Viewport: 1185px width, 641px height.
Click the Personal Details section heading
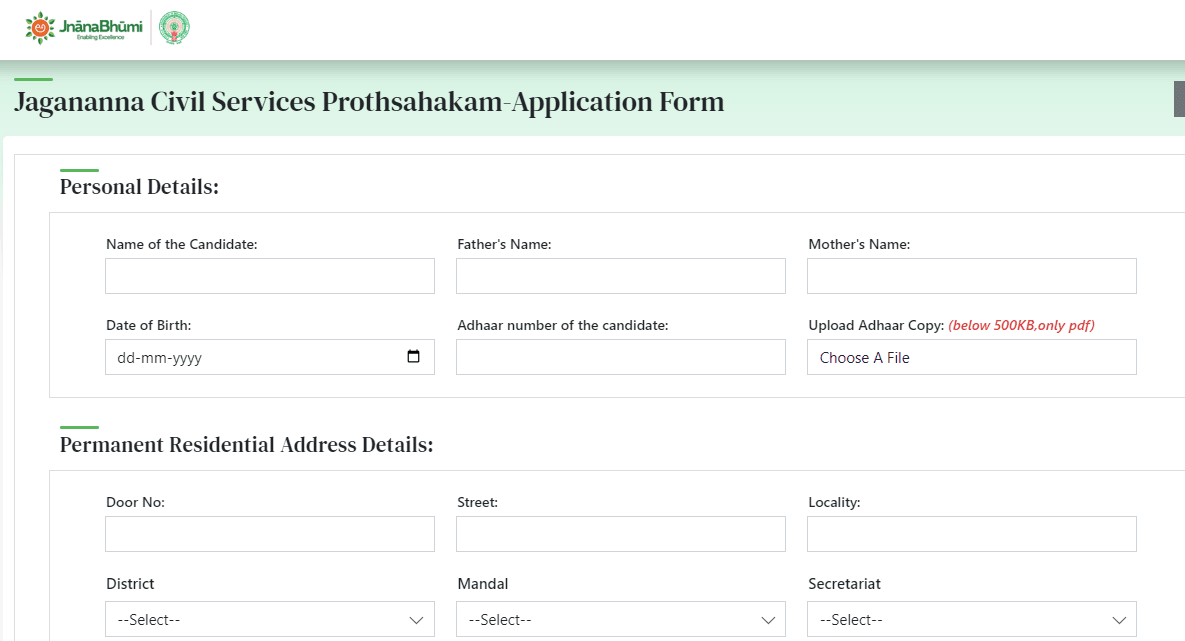[x=138, y=186]
